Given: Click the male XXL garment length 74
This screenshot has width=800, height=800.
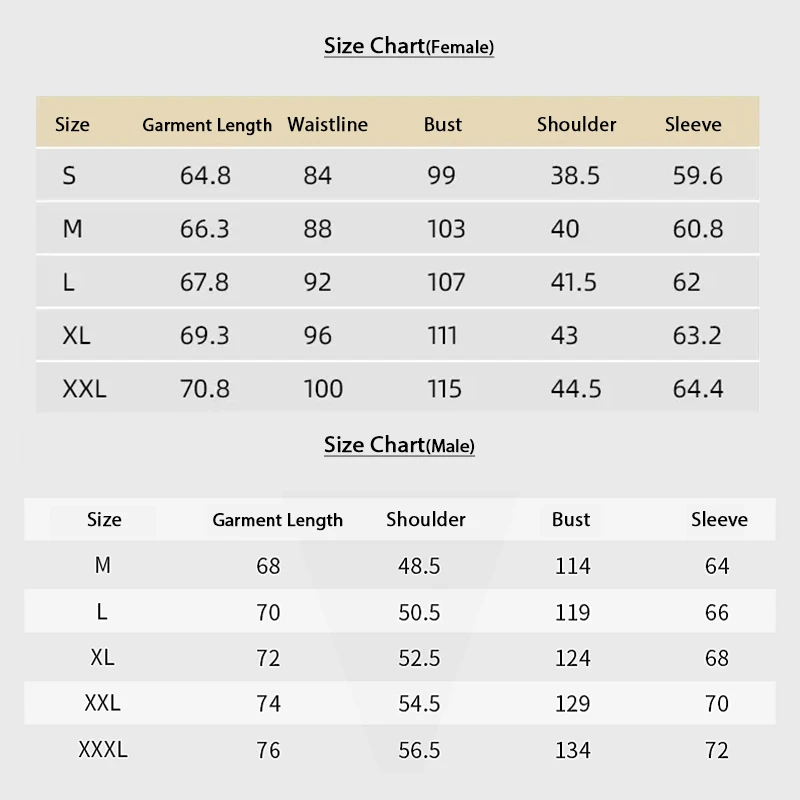Looking at the screenshot, I should pyautogui.click(x=268, y=704).
